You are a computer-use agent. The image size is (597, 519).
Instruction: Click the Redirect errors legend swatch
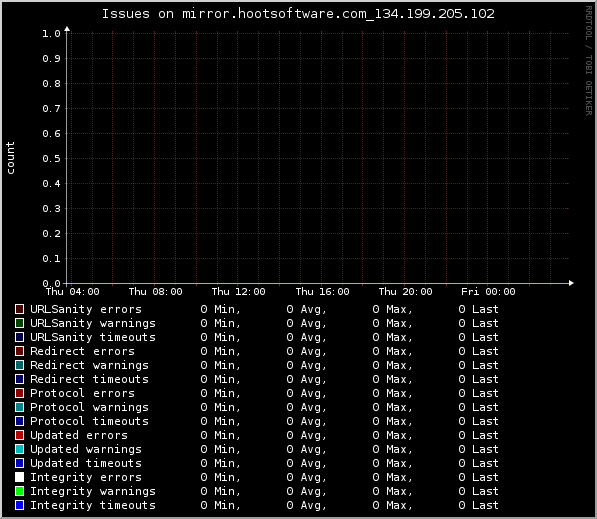[19, 351]
